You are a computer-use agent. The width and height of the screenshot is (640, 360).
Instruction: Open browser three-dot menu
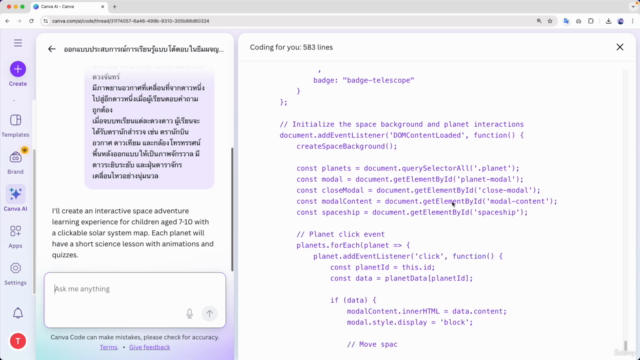tap(633, 21)
